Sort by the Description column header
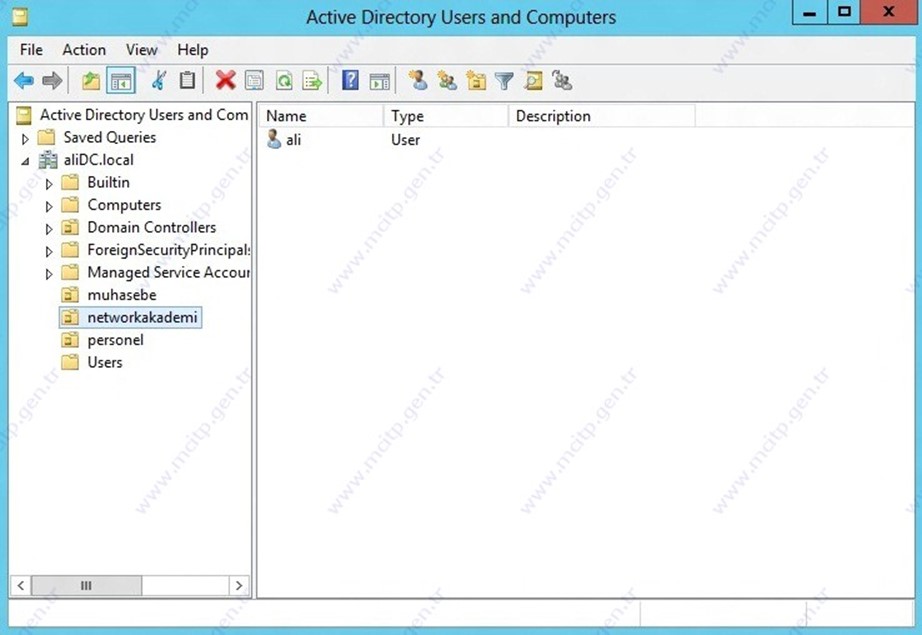 point(602,116)
